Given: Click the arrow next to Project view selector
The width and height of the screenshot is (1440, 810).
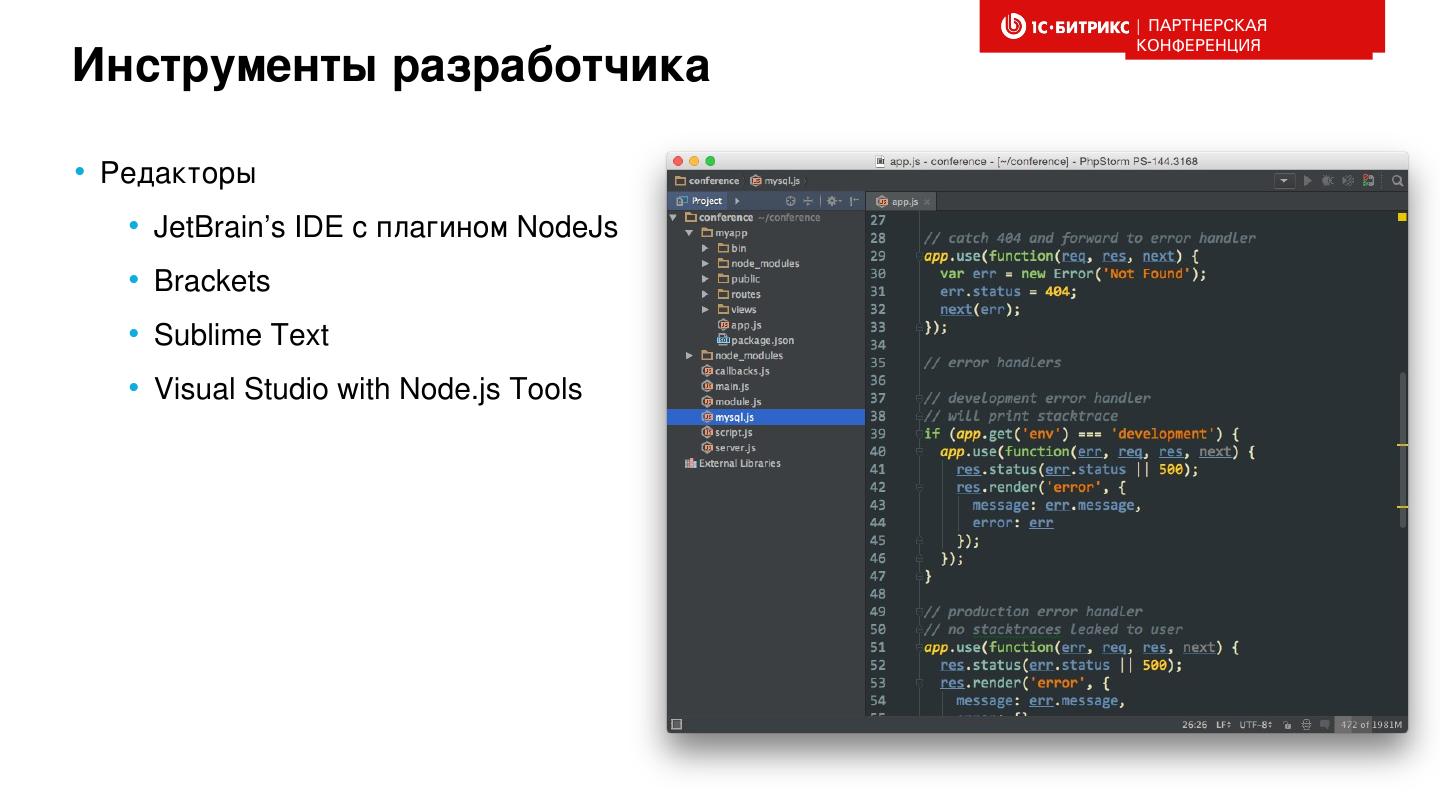Looking at the screenshot, I should point(737,201).
